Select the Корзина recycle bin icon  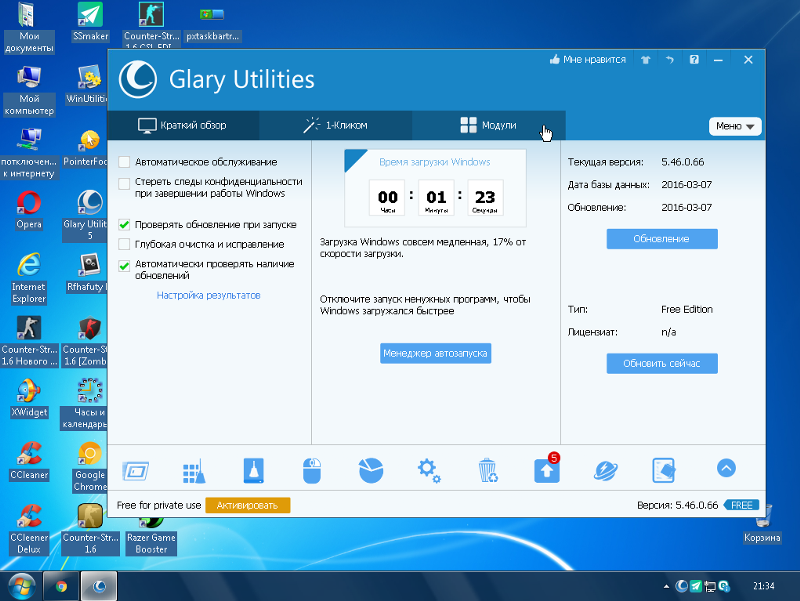pyautogui.click(x=762, y=523)
